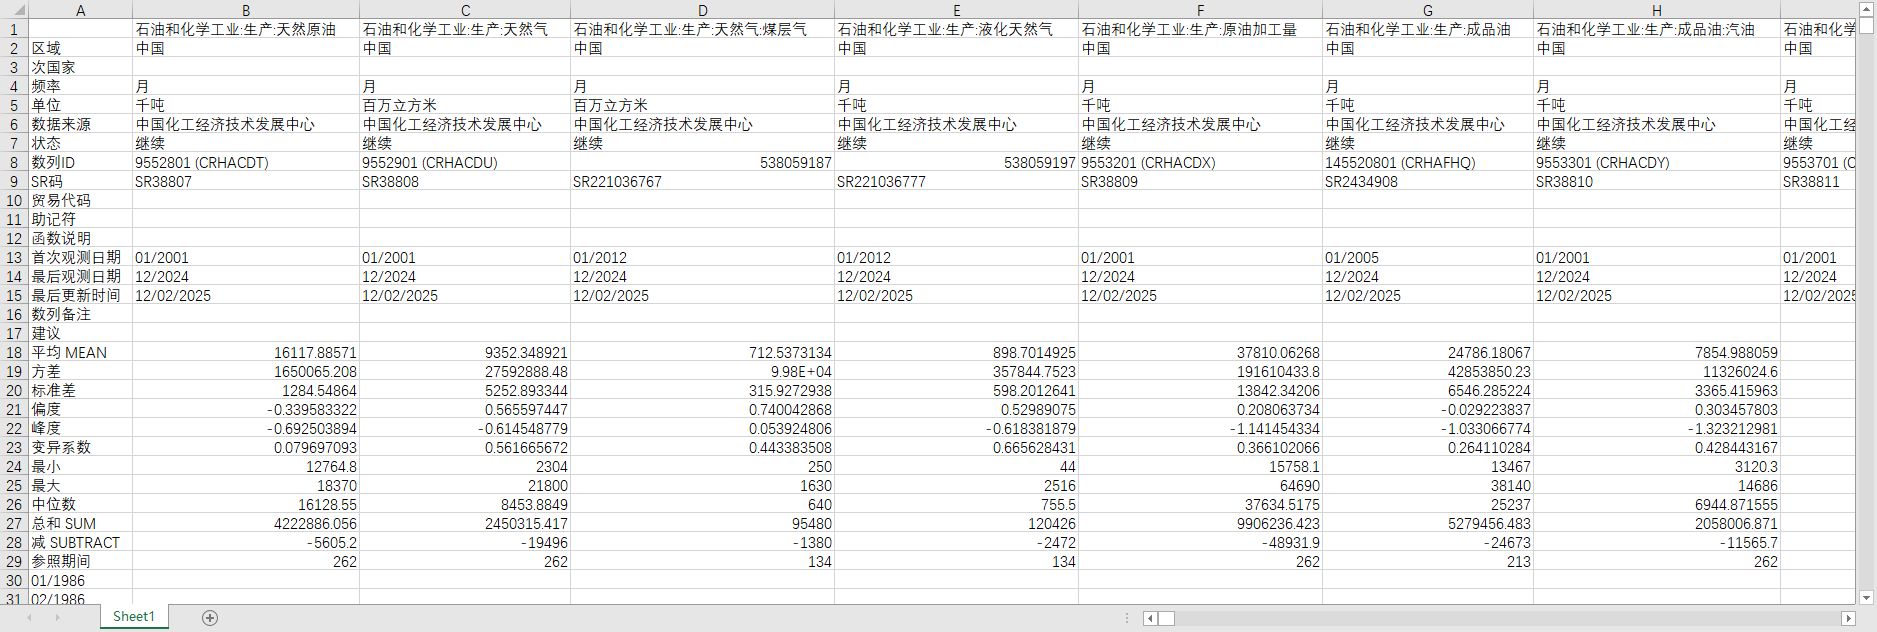The height and width of the screenshot is (632, 1877).
Task: Select cell with 9552901 (CRHACDU)
Action: pyautogui.click(x=465, y=163)
